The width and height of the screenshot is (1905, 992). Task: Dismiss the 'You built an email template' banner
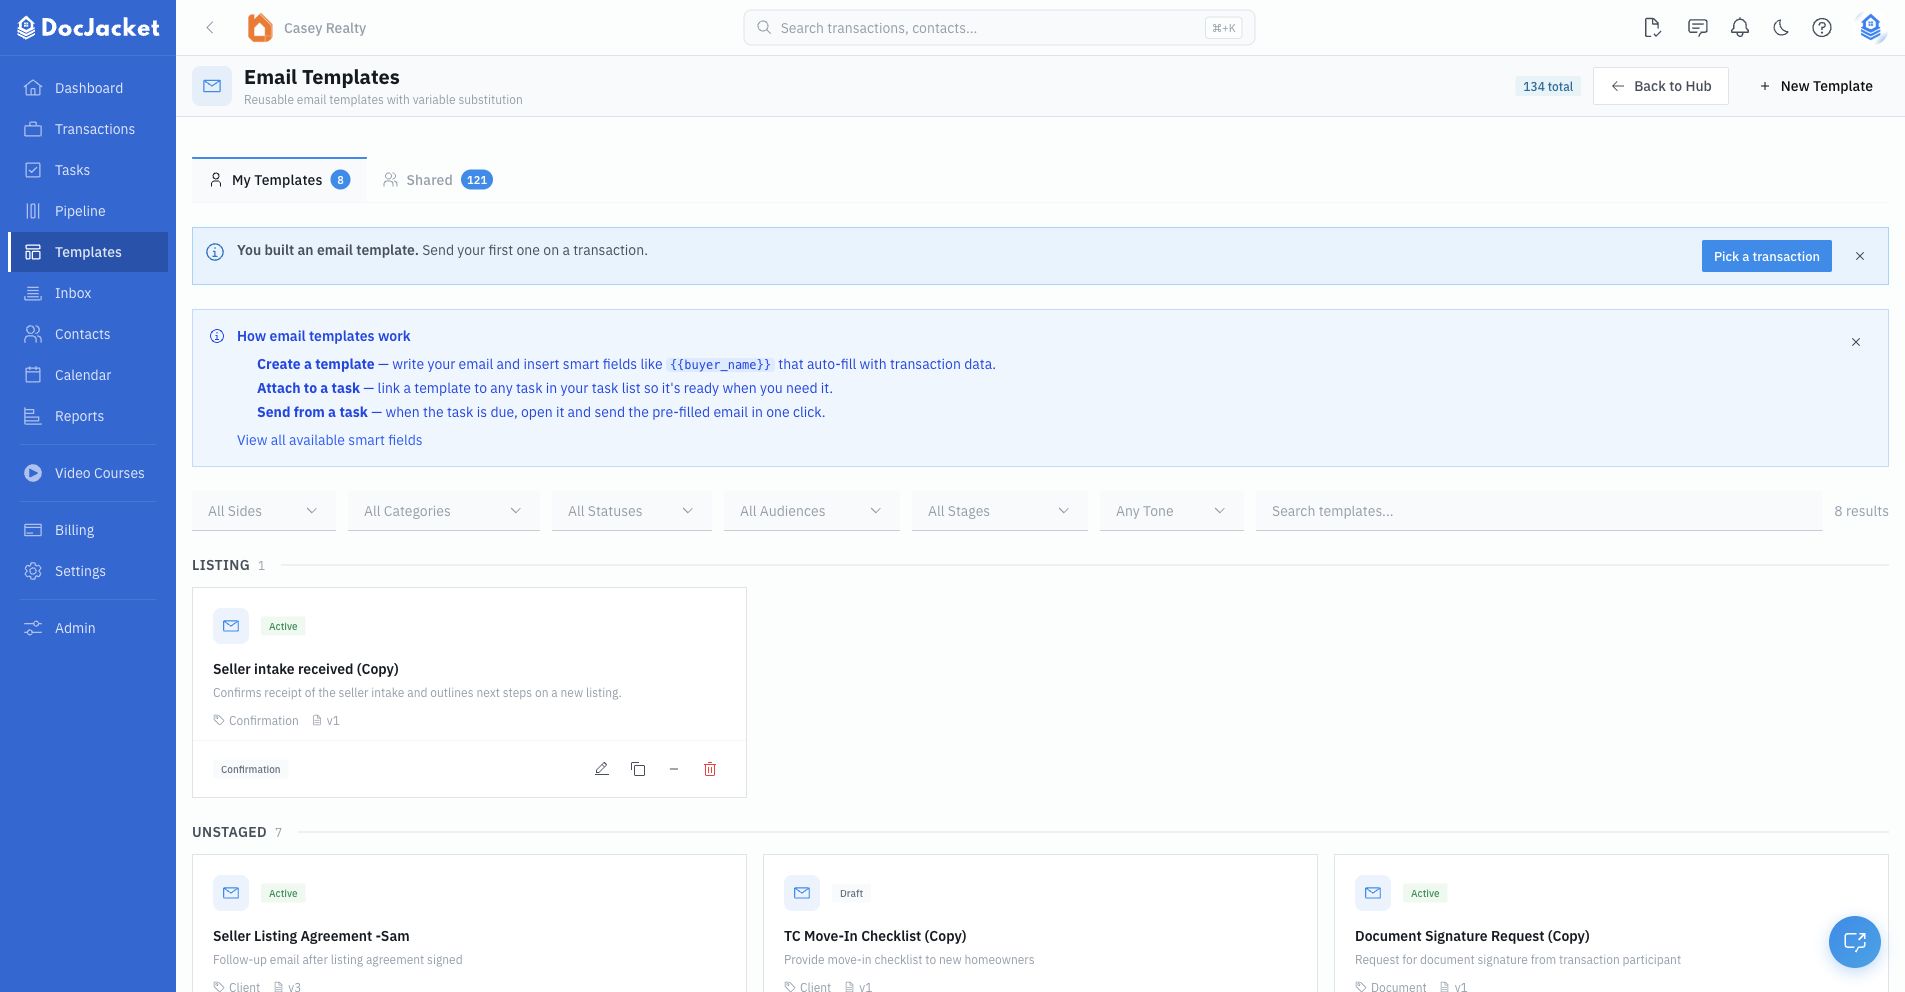point(1860,256)
